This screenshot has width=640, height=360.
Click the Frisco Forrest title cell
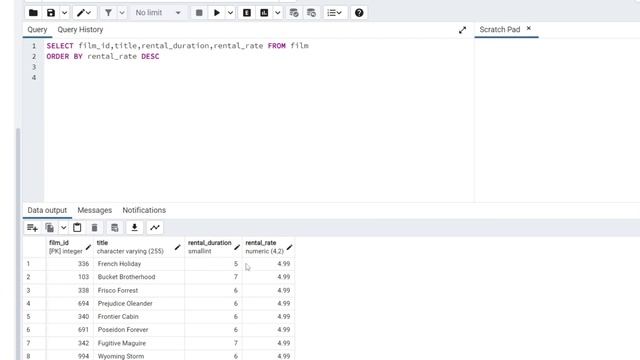point(139,290)
